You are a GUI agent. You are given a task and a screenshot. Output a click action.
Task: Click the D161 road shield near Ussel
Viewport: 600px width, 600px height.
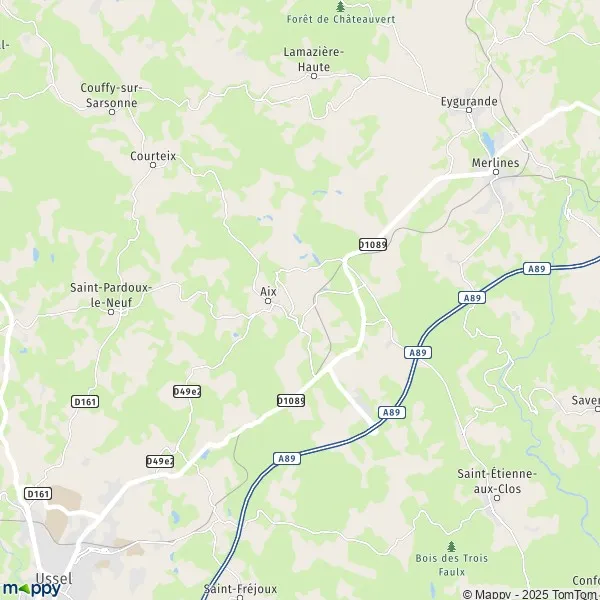click(x=38, y=494)
